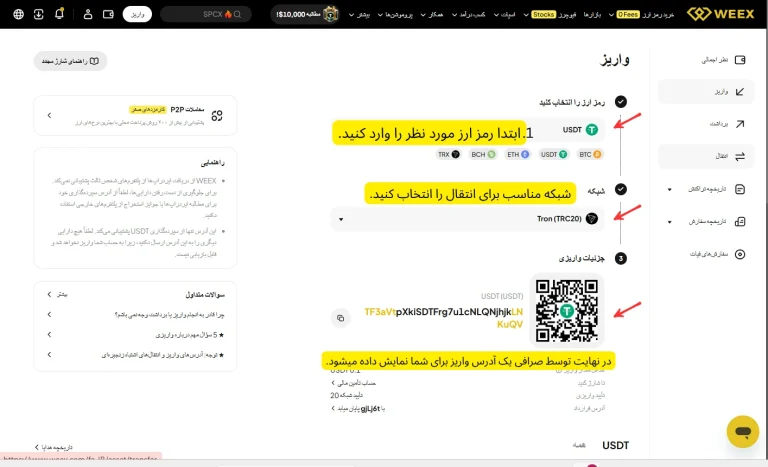Click the step one checkmark icon
Image resolution: width=768 pixels, height=467 pixels.
[x=621, y=101]
